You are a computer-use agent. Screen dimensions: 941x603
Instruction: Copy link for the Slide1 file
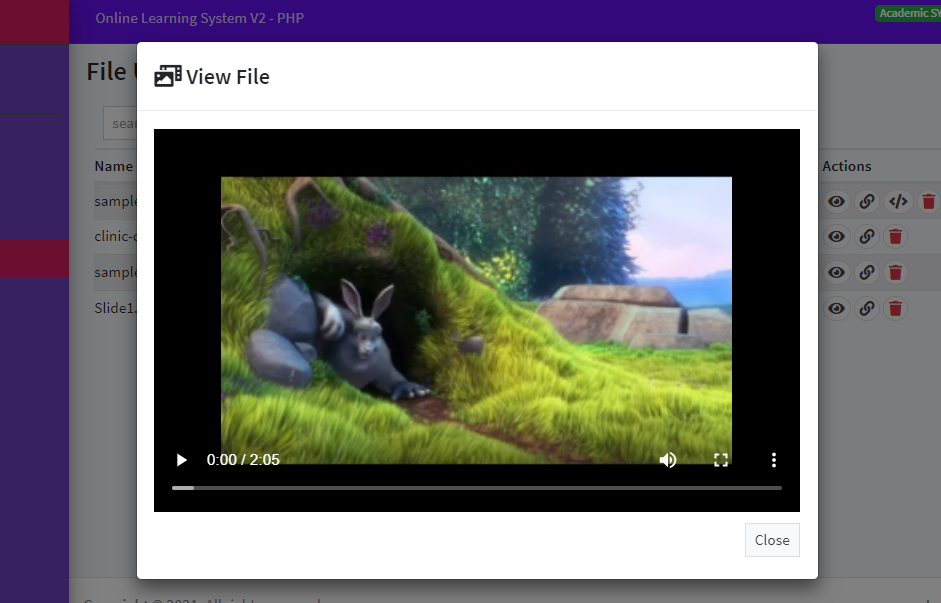click(867, 308)
